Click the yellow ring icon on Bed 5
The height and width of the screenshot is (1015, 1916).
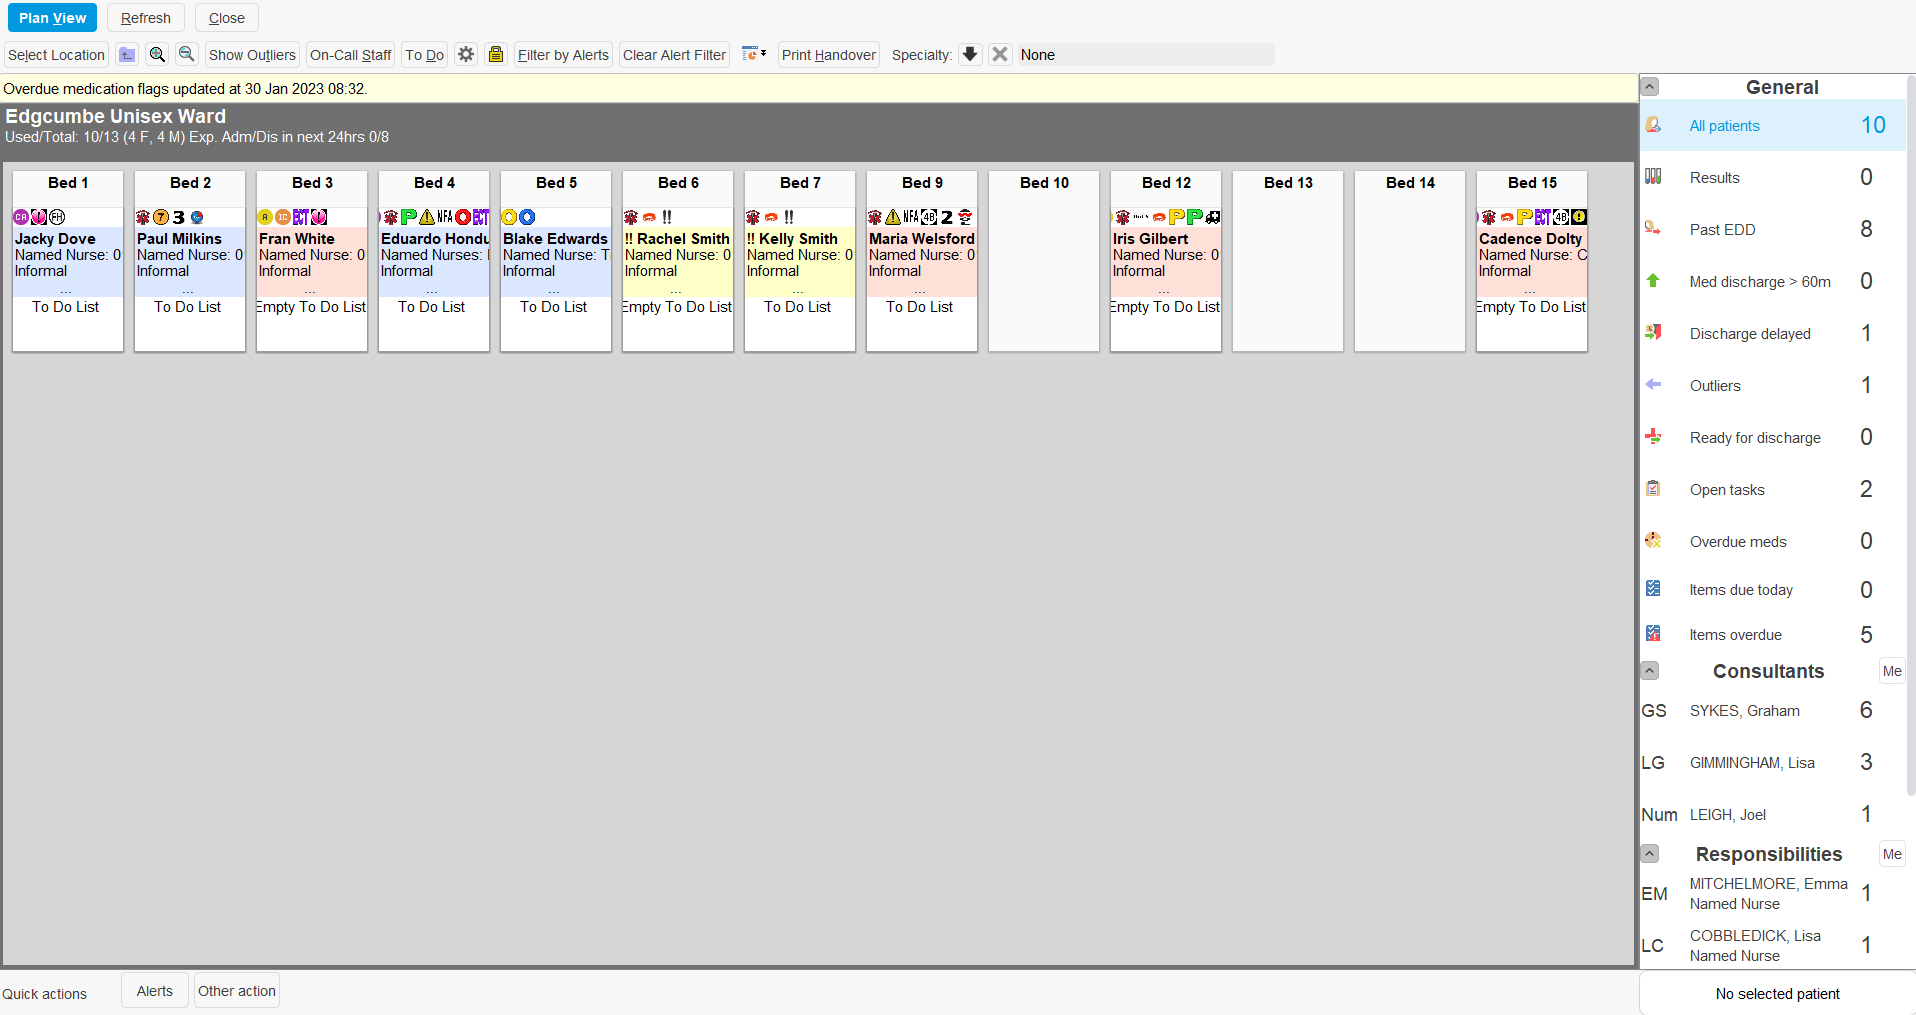509,217
